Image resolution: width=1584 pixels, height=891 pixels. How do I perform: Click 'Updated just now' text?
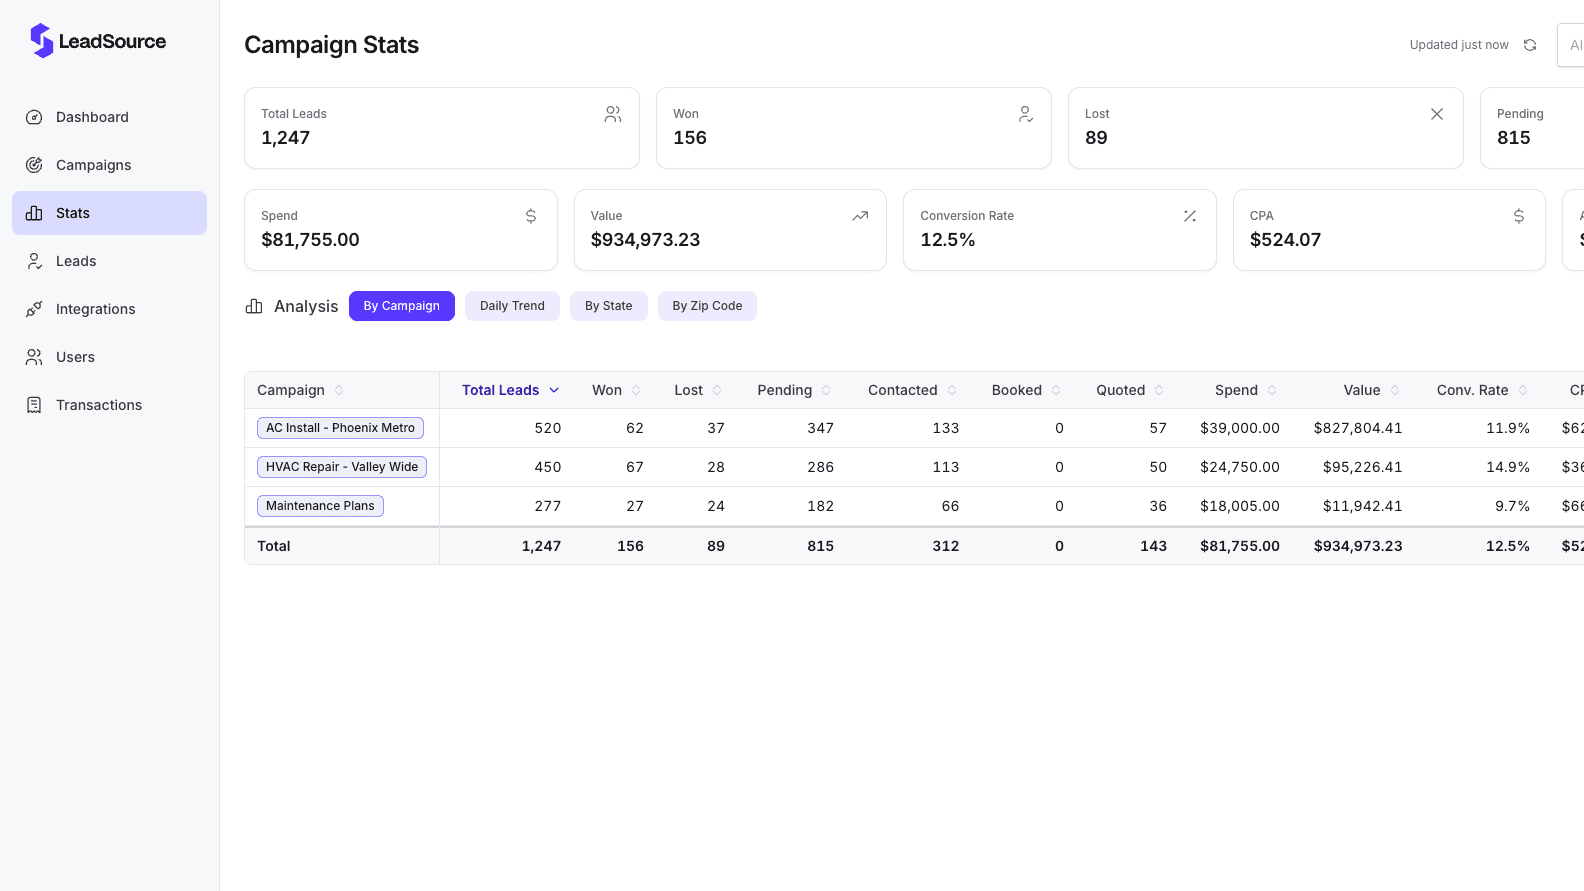point(1459,45)
